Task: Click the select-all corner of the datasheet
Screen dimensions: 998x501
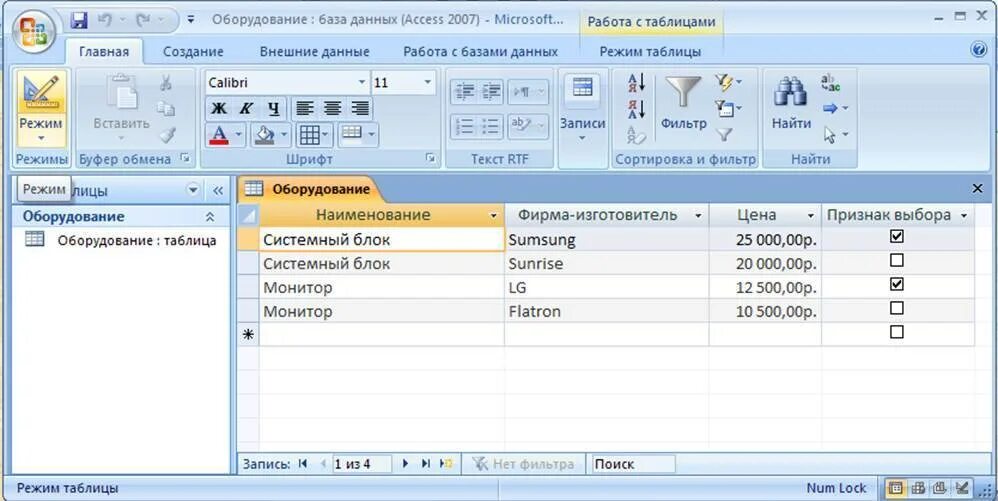Action: 248,216
